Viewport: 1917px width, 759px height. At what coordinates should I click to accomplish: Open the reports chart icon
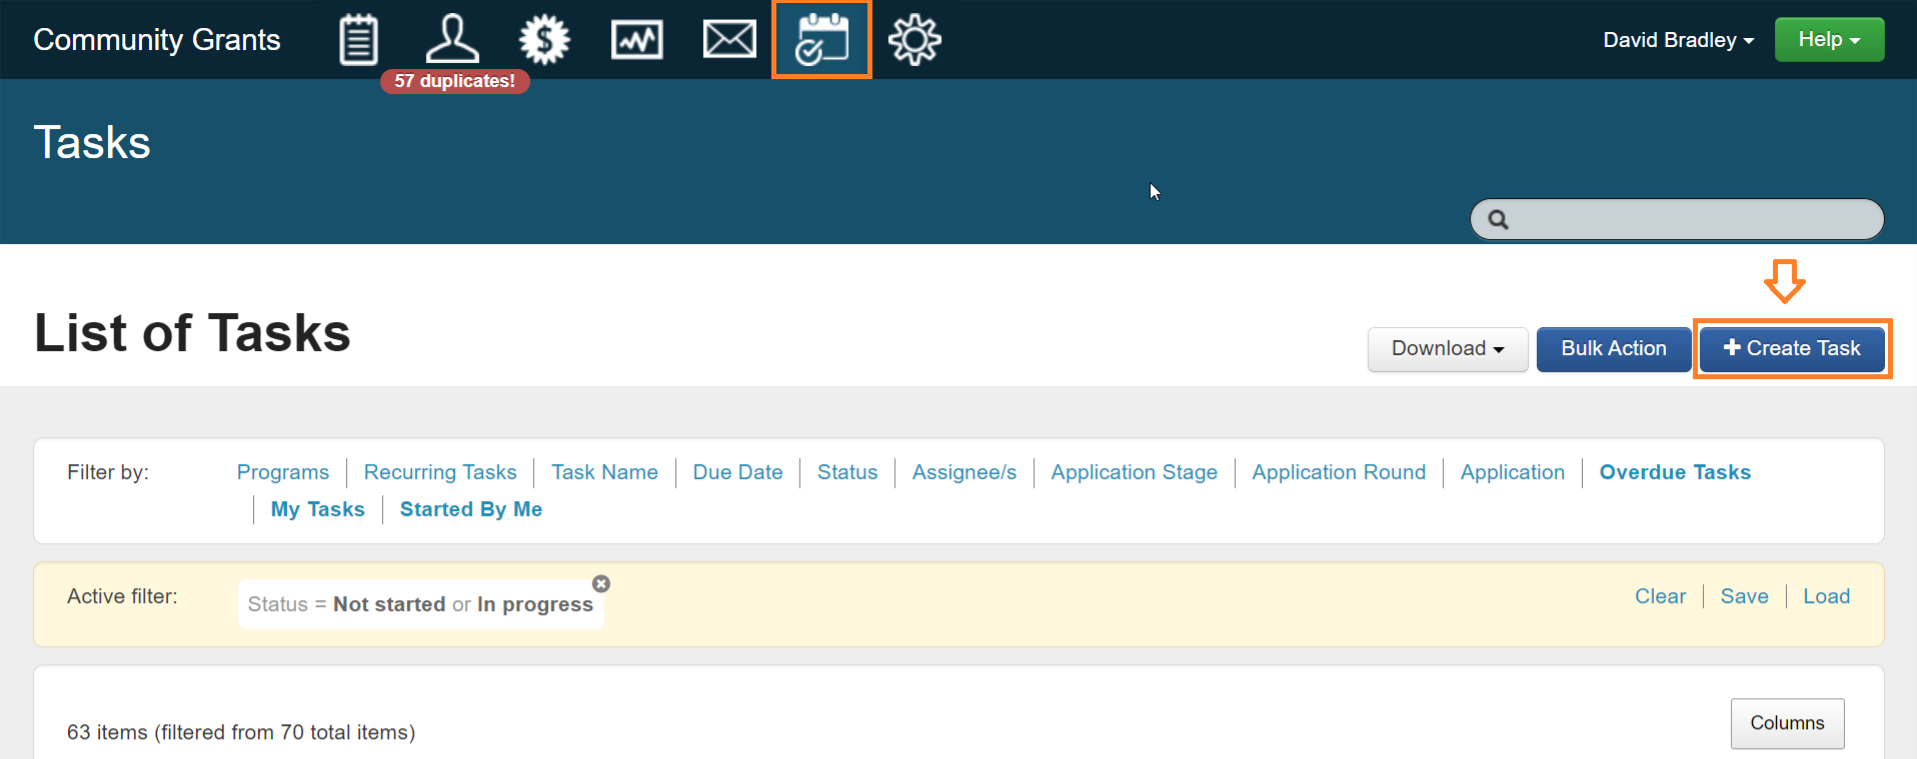(x=637, y=40)
